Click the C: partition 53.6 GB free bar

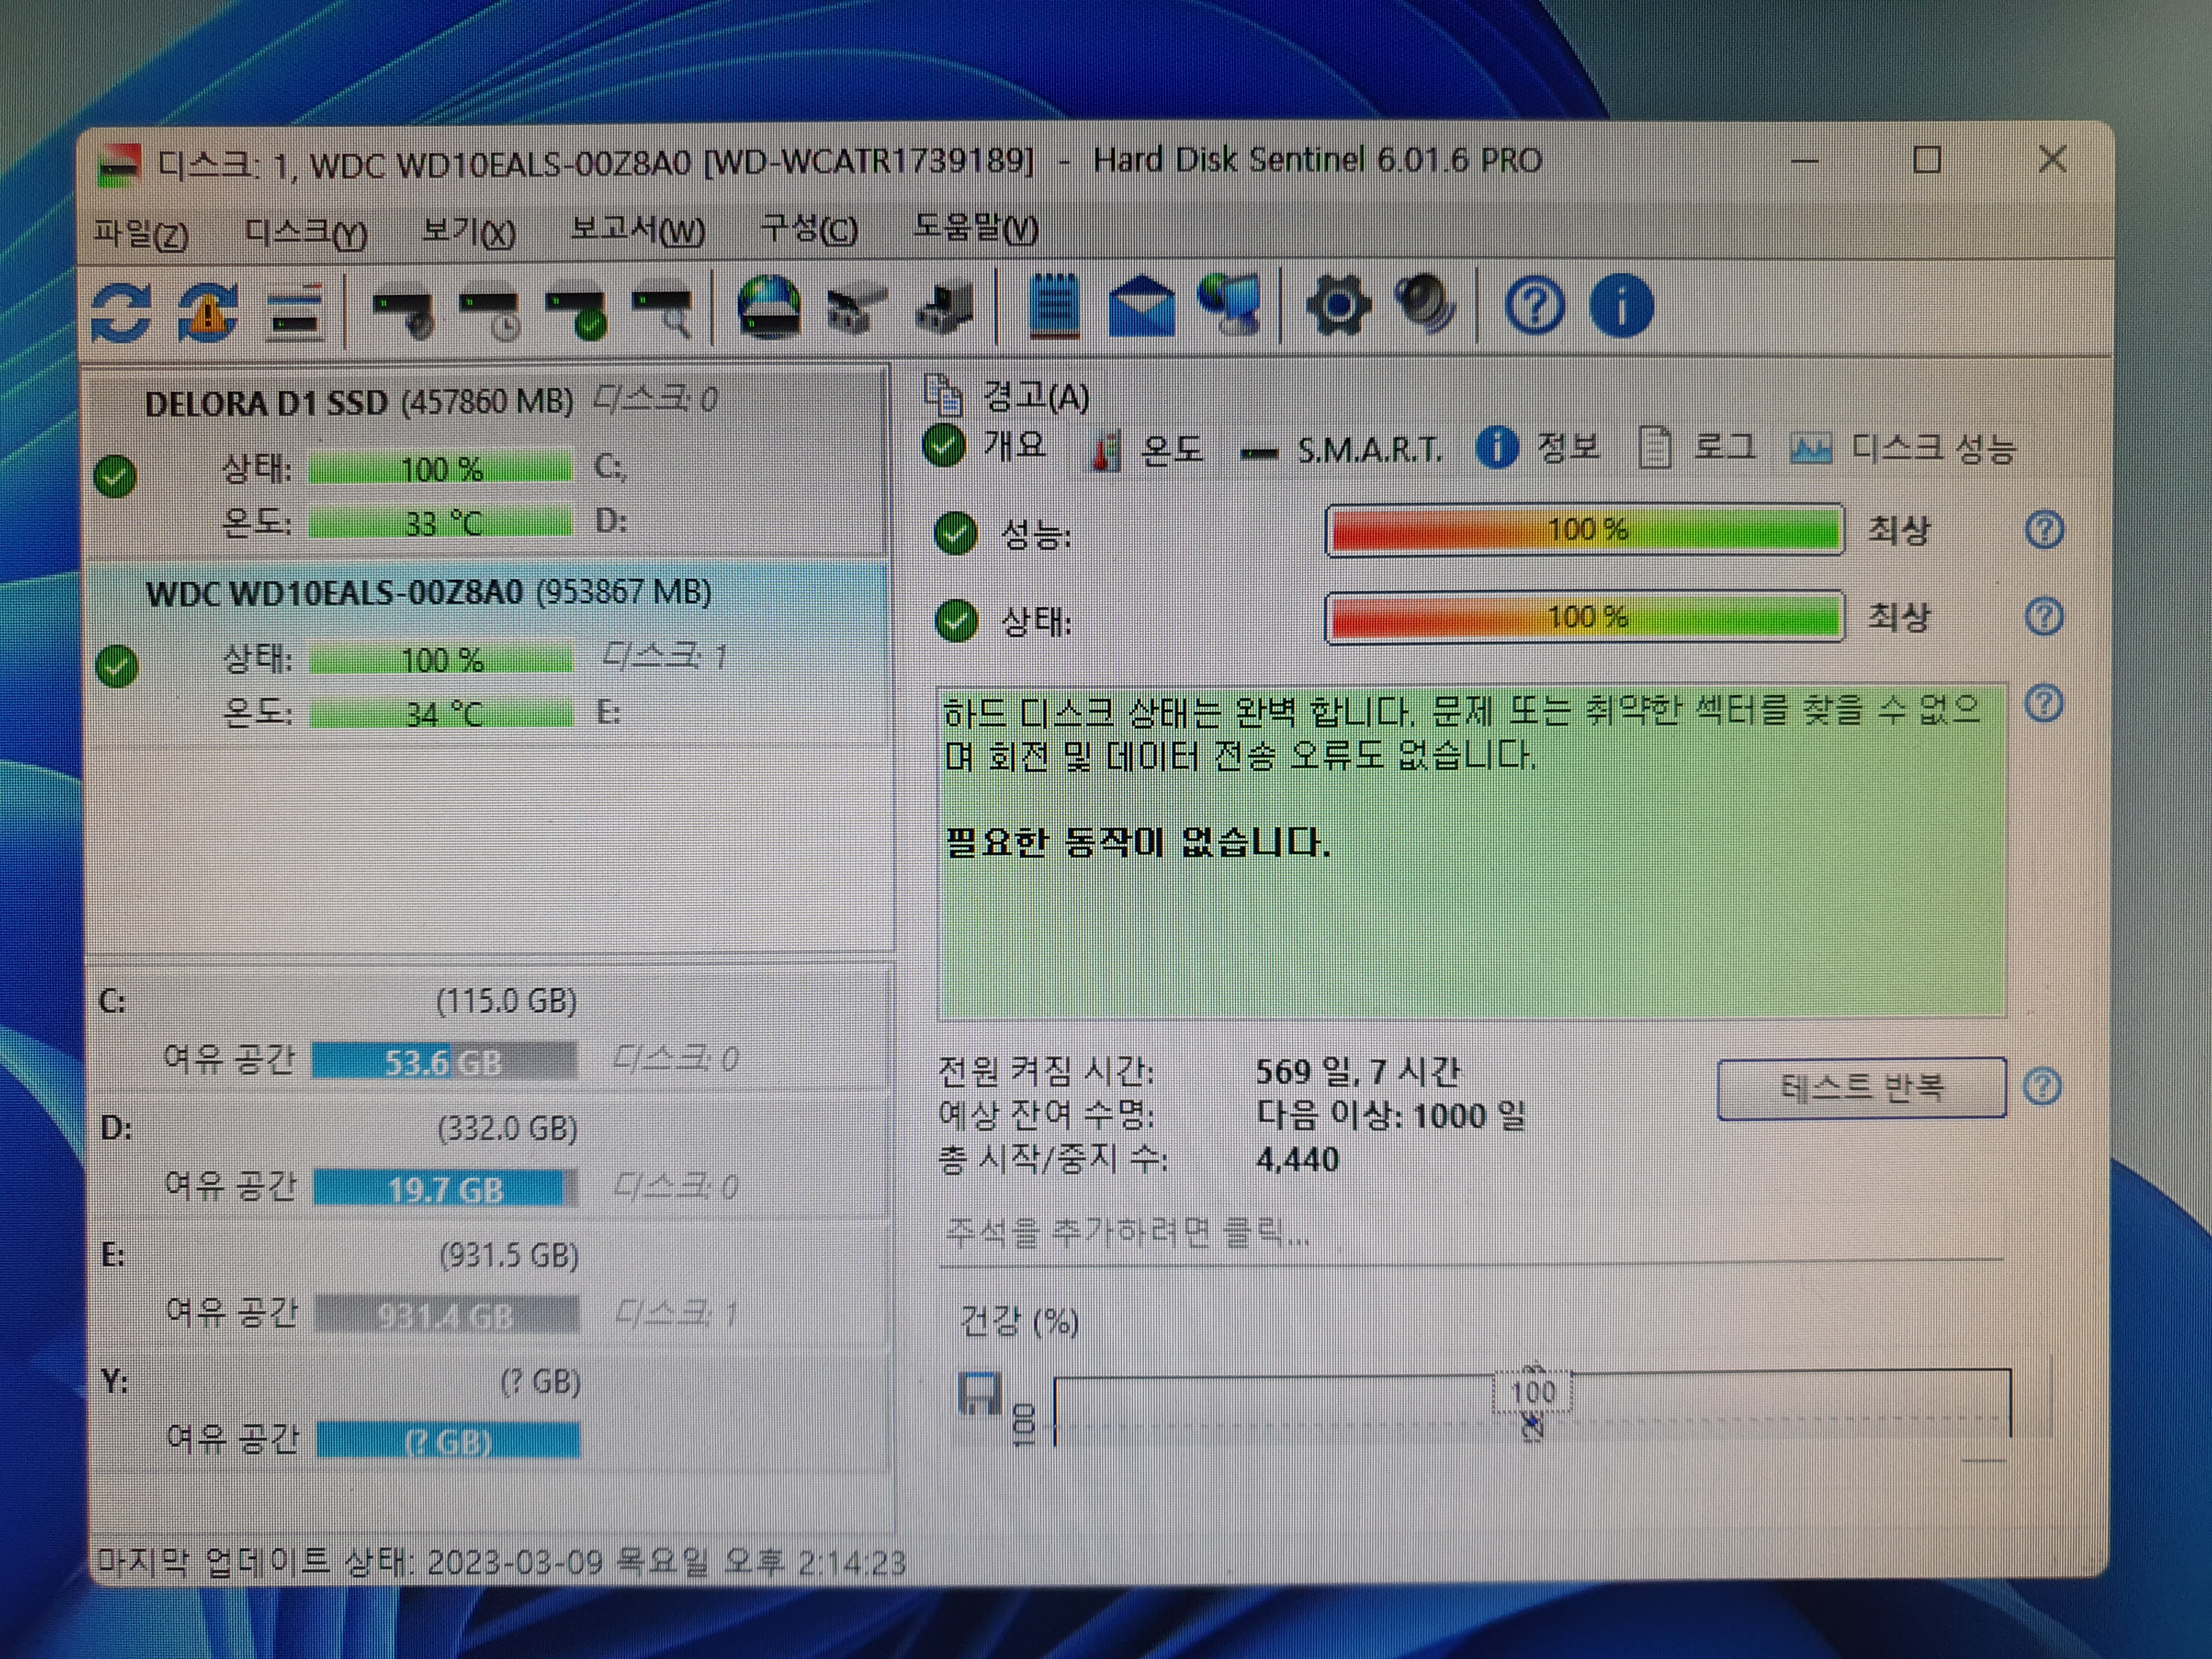click(444, 1060)
